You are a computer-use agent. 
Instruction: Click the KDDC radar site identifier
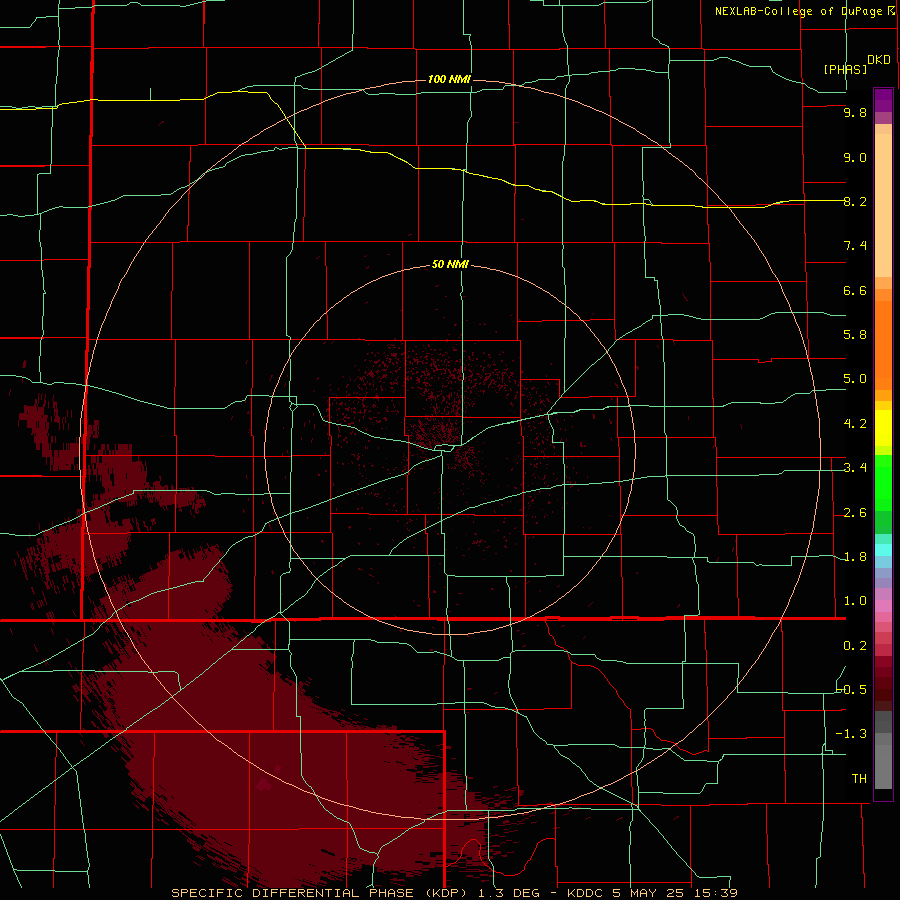(585, 893)
